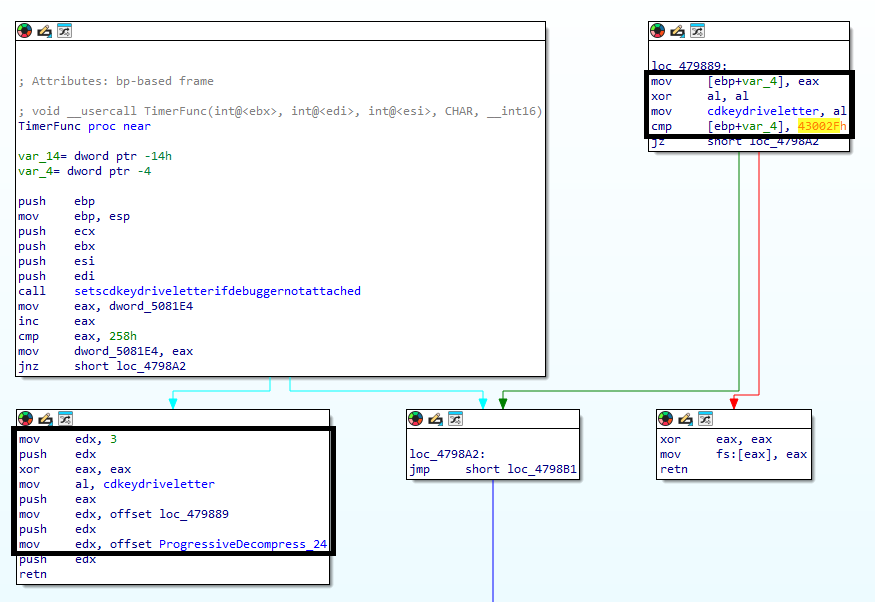Screen dimensions: 875x602
Task: Click the 'TimerFunc proc near' line
Action: click(x=84, y=126)
